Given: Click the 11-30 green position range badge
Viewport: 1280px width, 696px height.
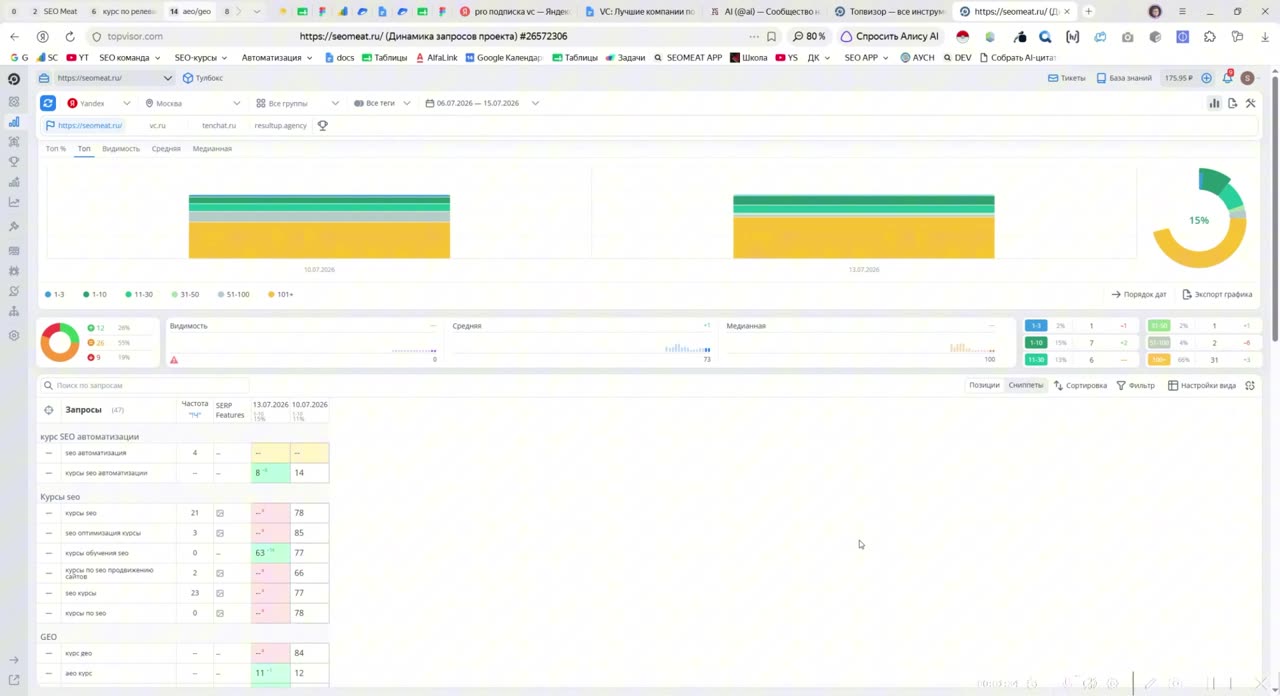Looking at the screenshot, I should 1036,360.
